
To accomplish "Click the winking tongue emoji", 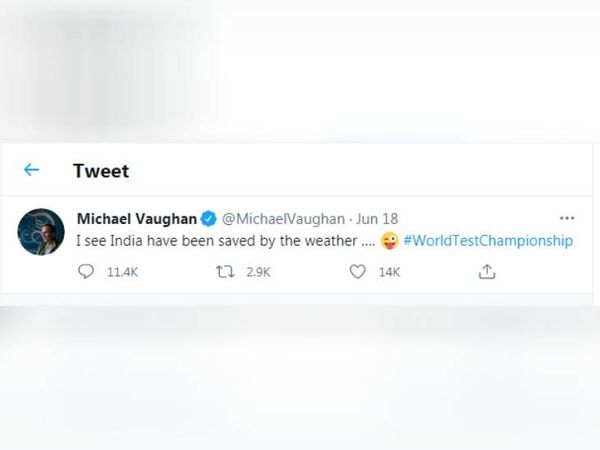I will click(x=390, y=241).
